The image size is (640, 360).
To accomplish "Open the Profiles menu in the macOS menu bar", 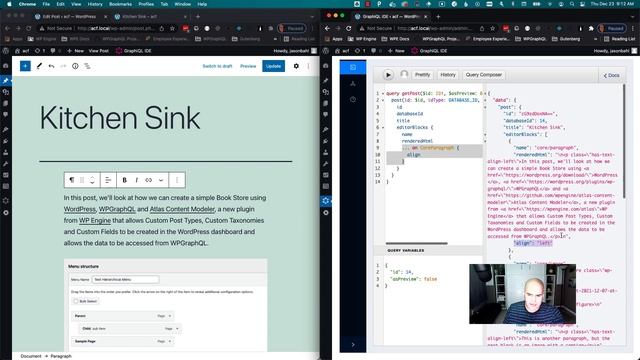I will pyautogui.click(x=146, y=4).
